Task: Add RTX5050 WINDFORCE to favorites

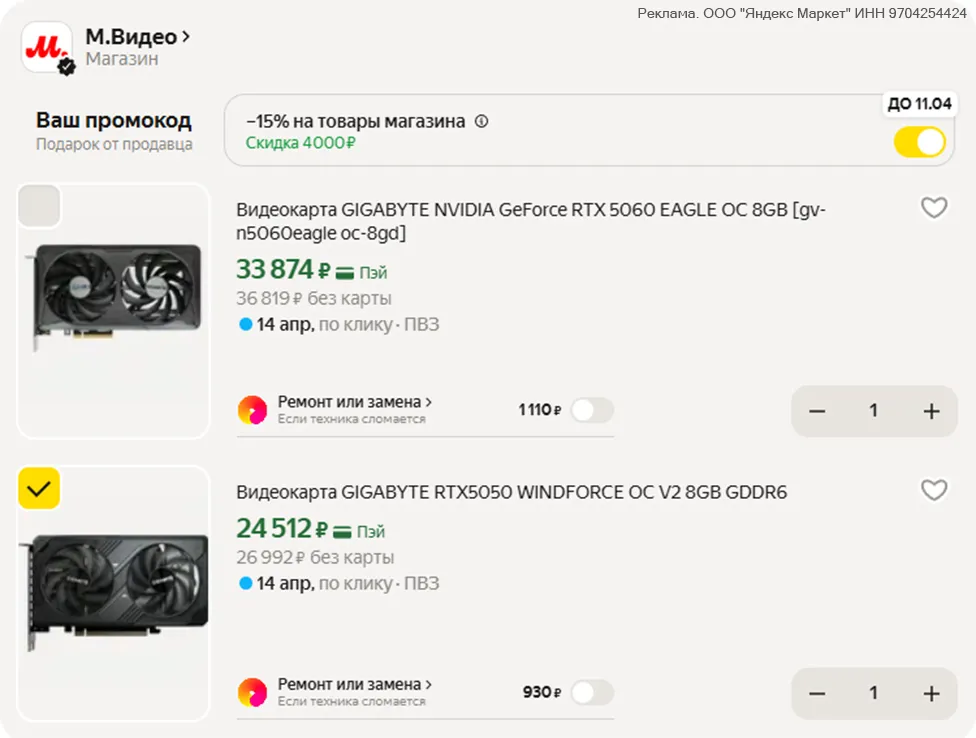Action: 933,490
